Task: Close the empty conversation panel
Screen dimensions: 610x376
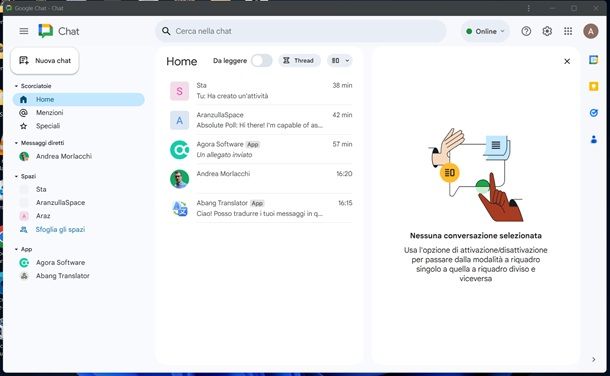Action: [x=567, y=61]
